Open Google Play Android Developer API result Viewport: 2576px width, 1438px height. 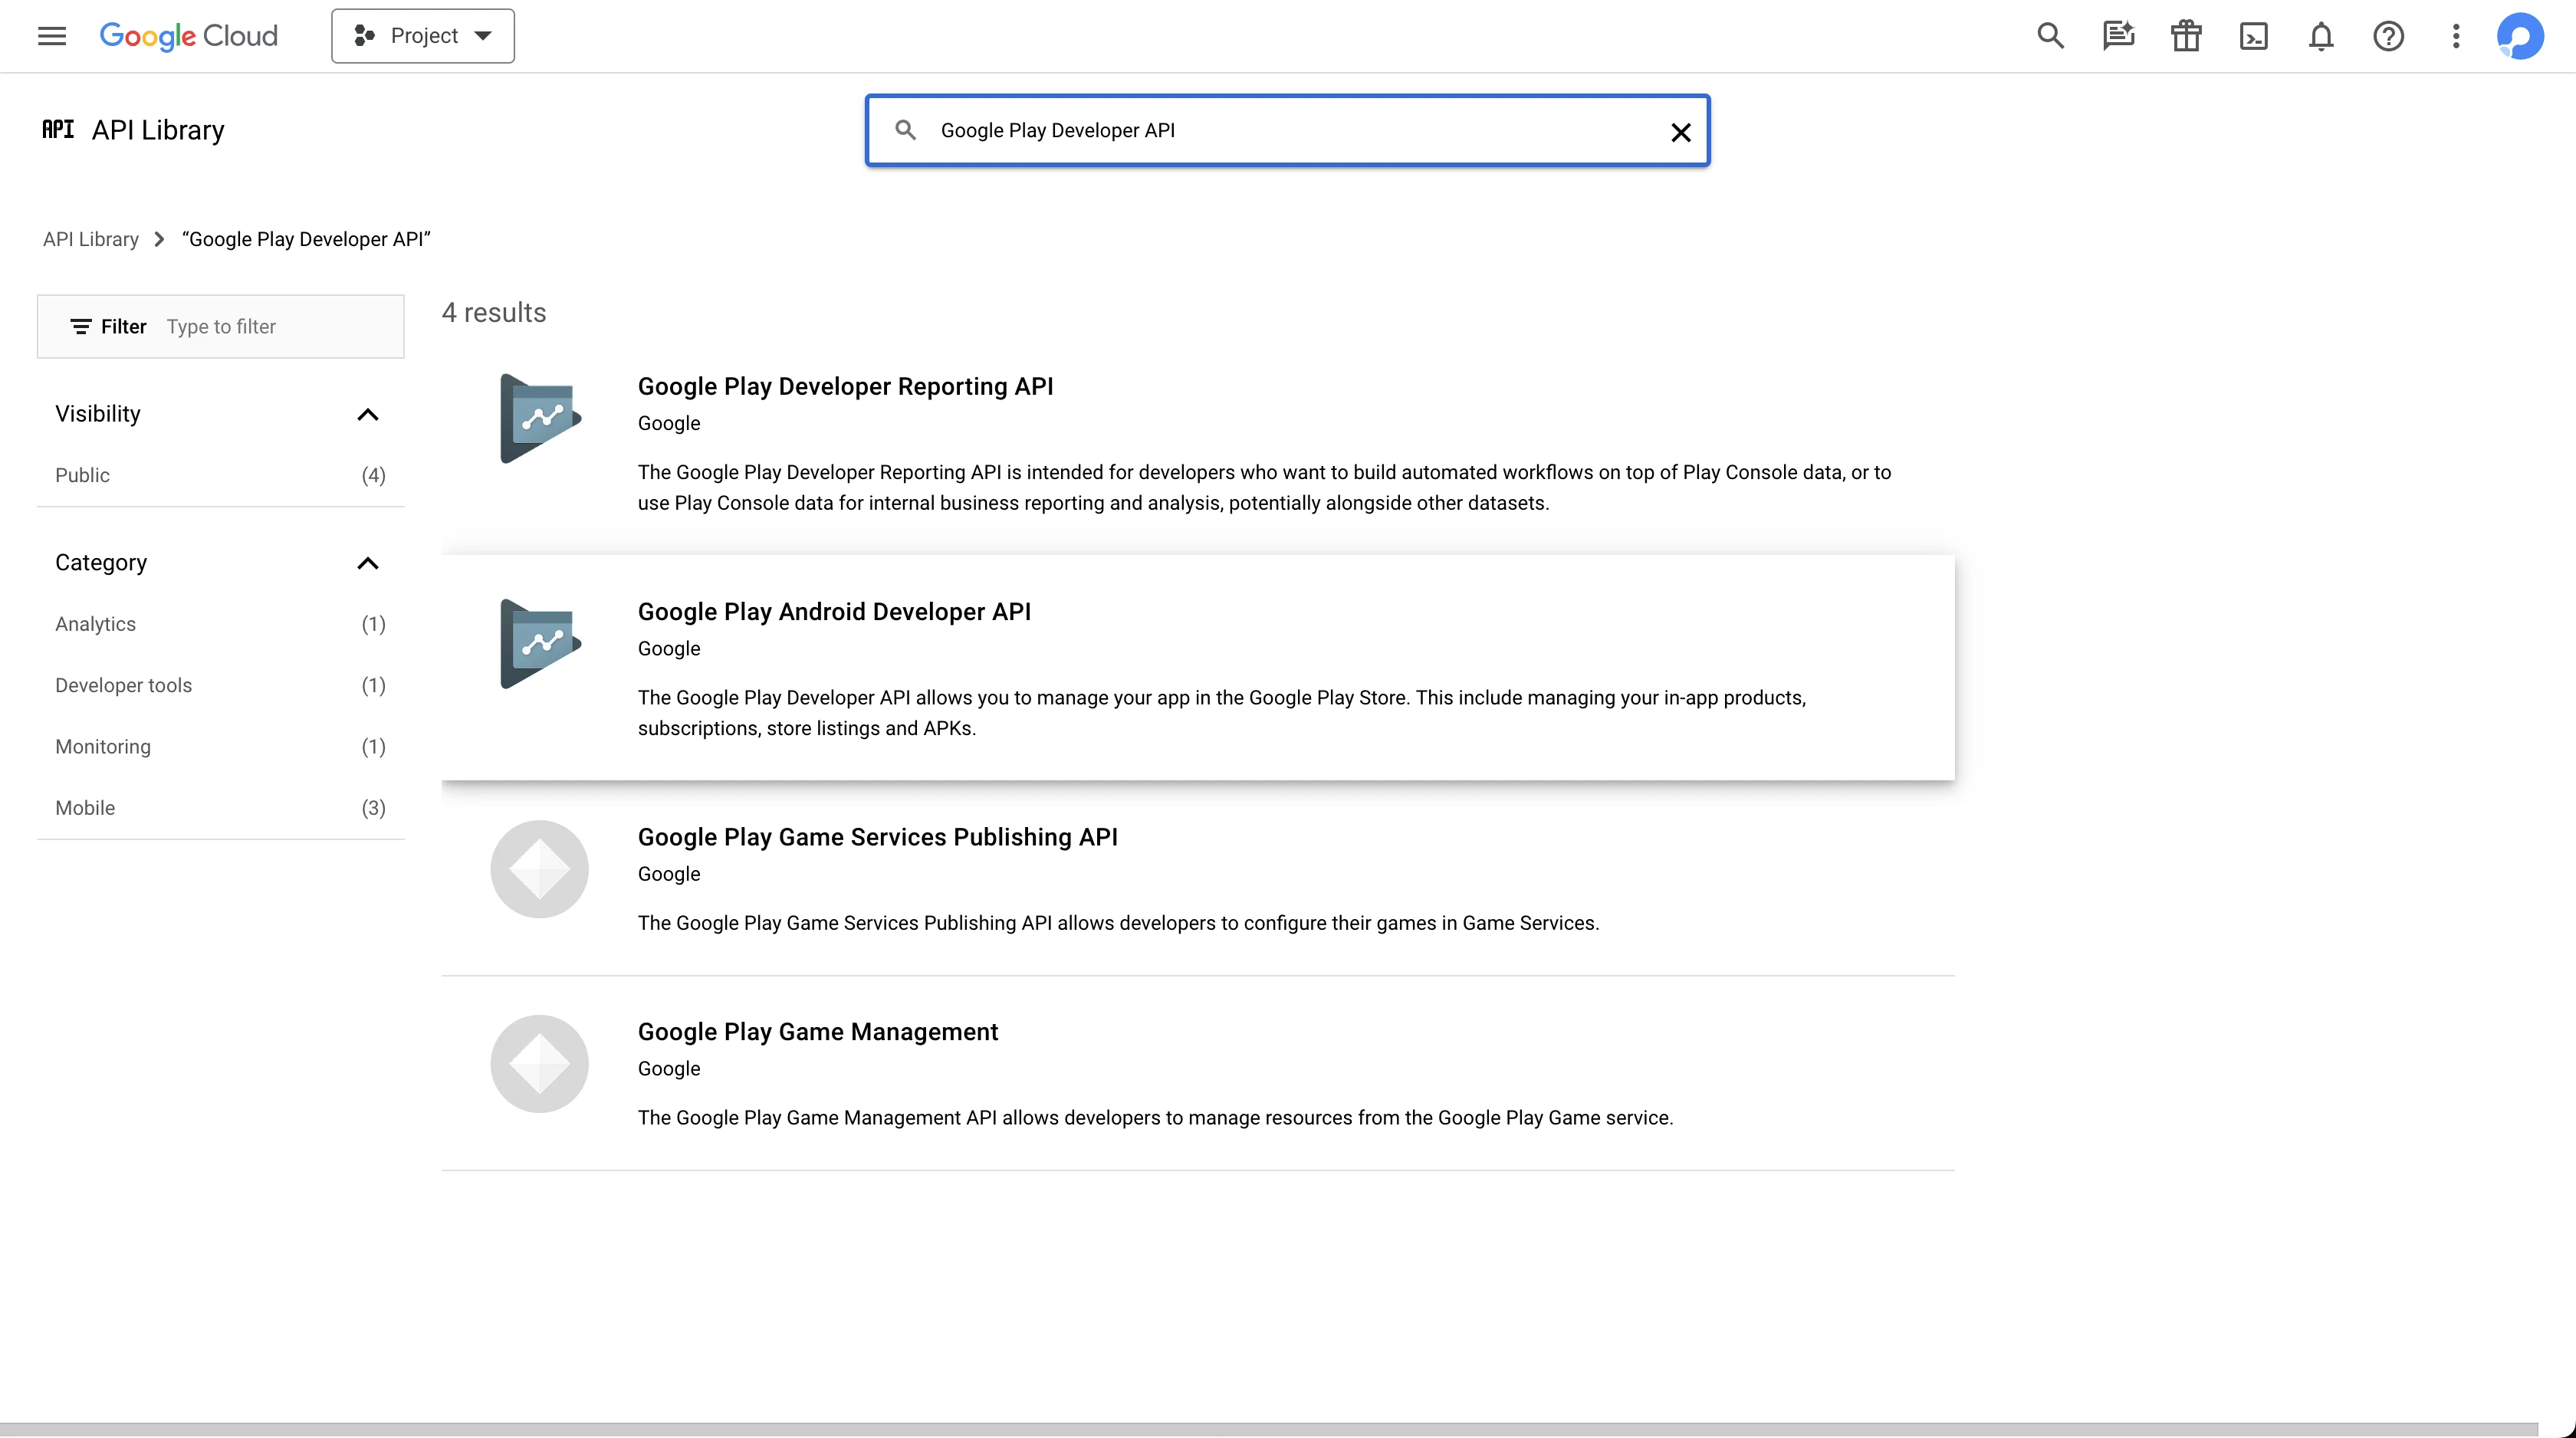(x=834, y=611)
